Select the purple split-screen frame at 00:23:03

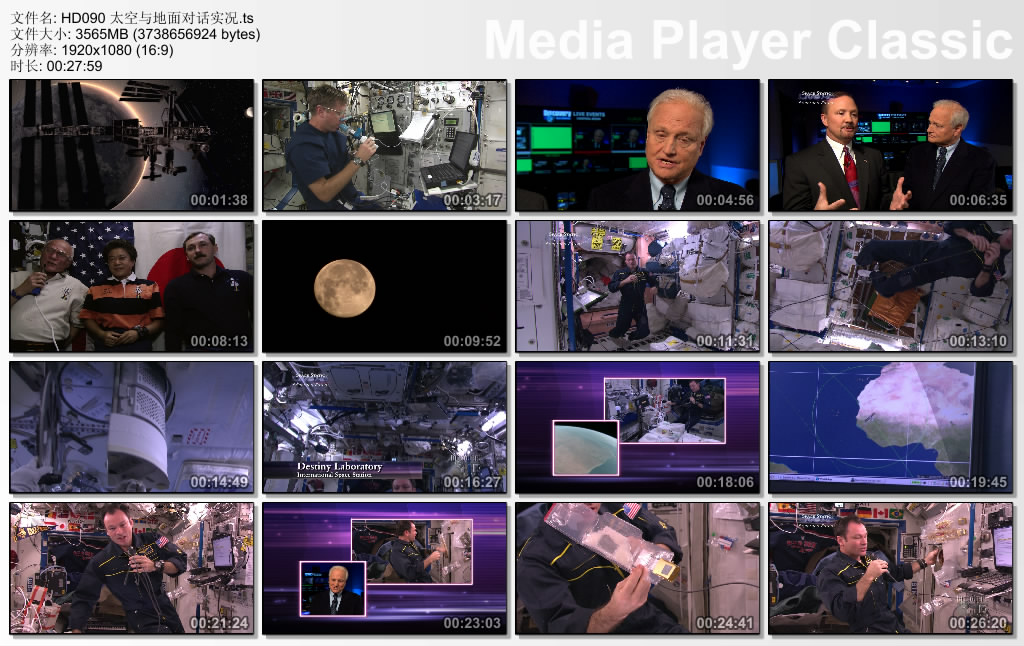385,569
